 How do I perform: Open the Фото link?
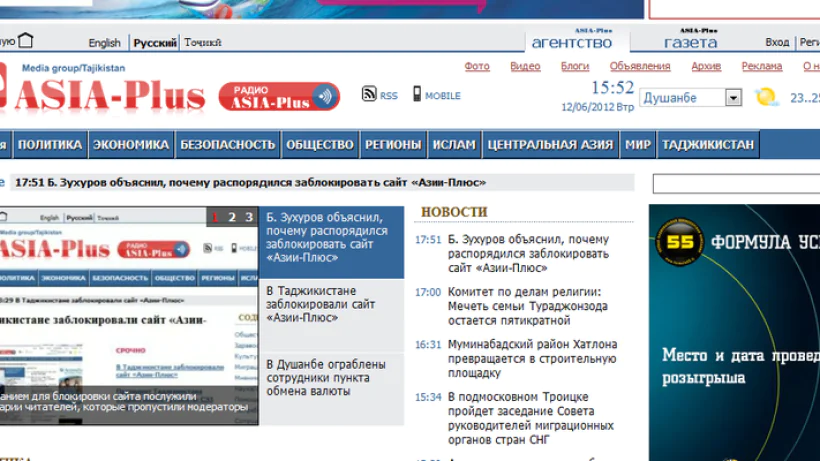[x=477, y=66]
